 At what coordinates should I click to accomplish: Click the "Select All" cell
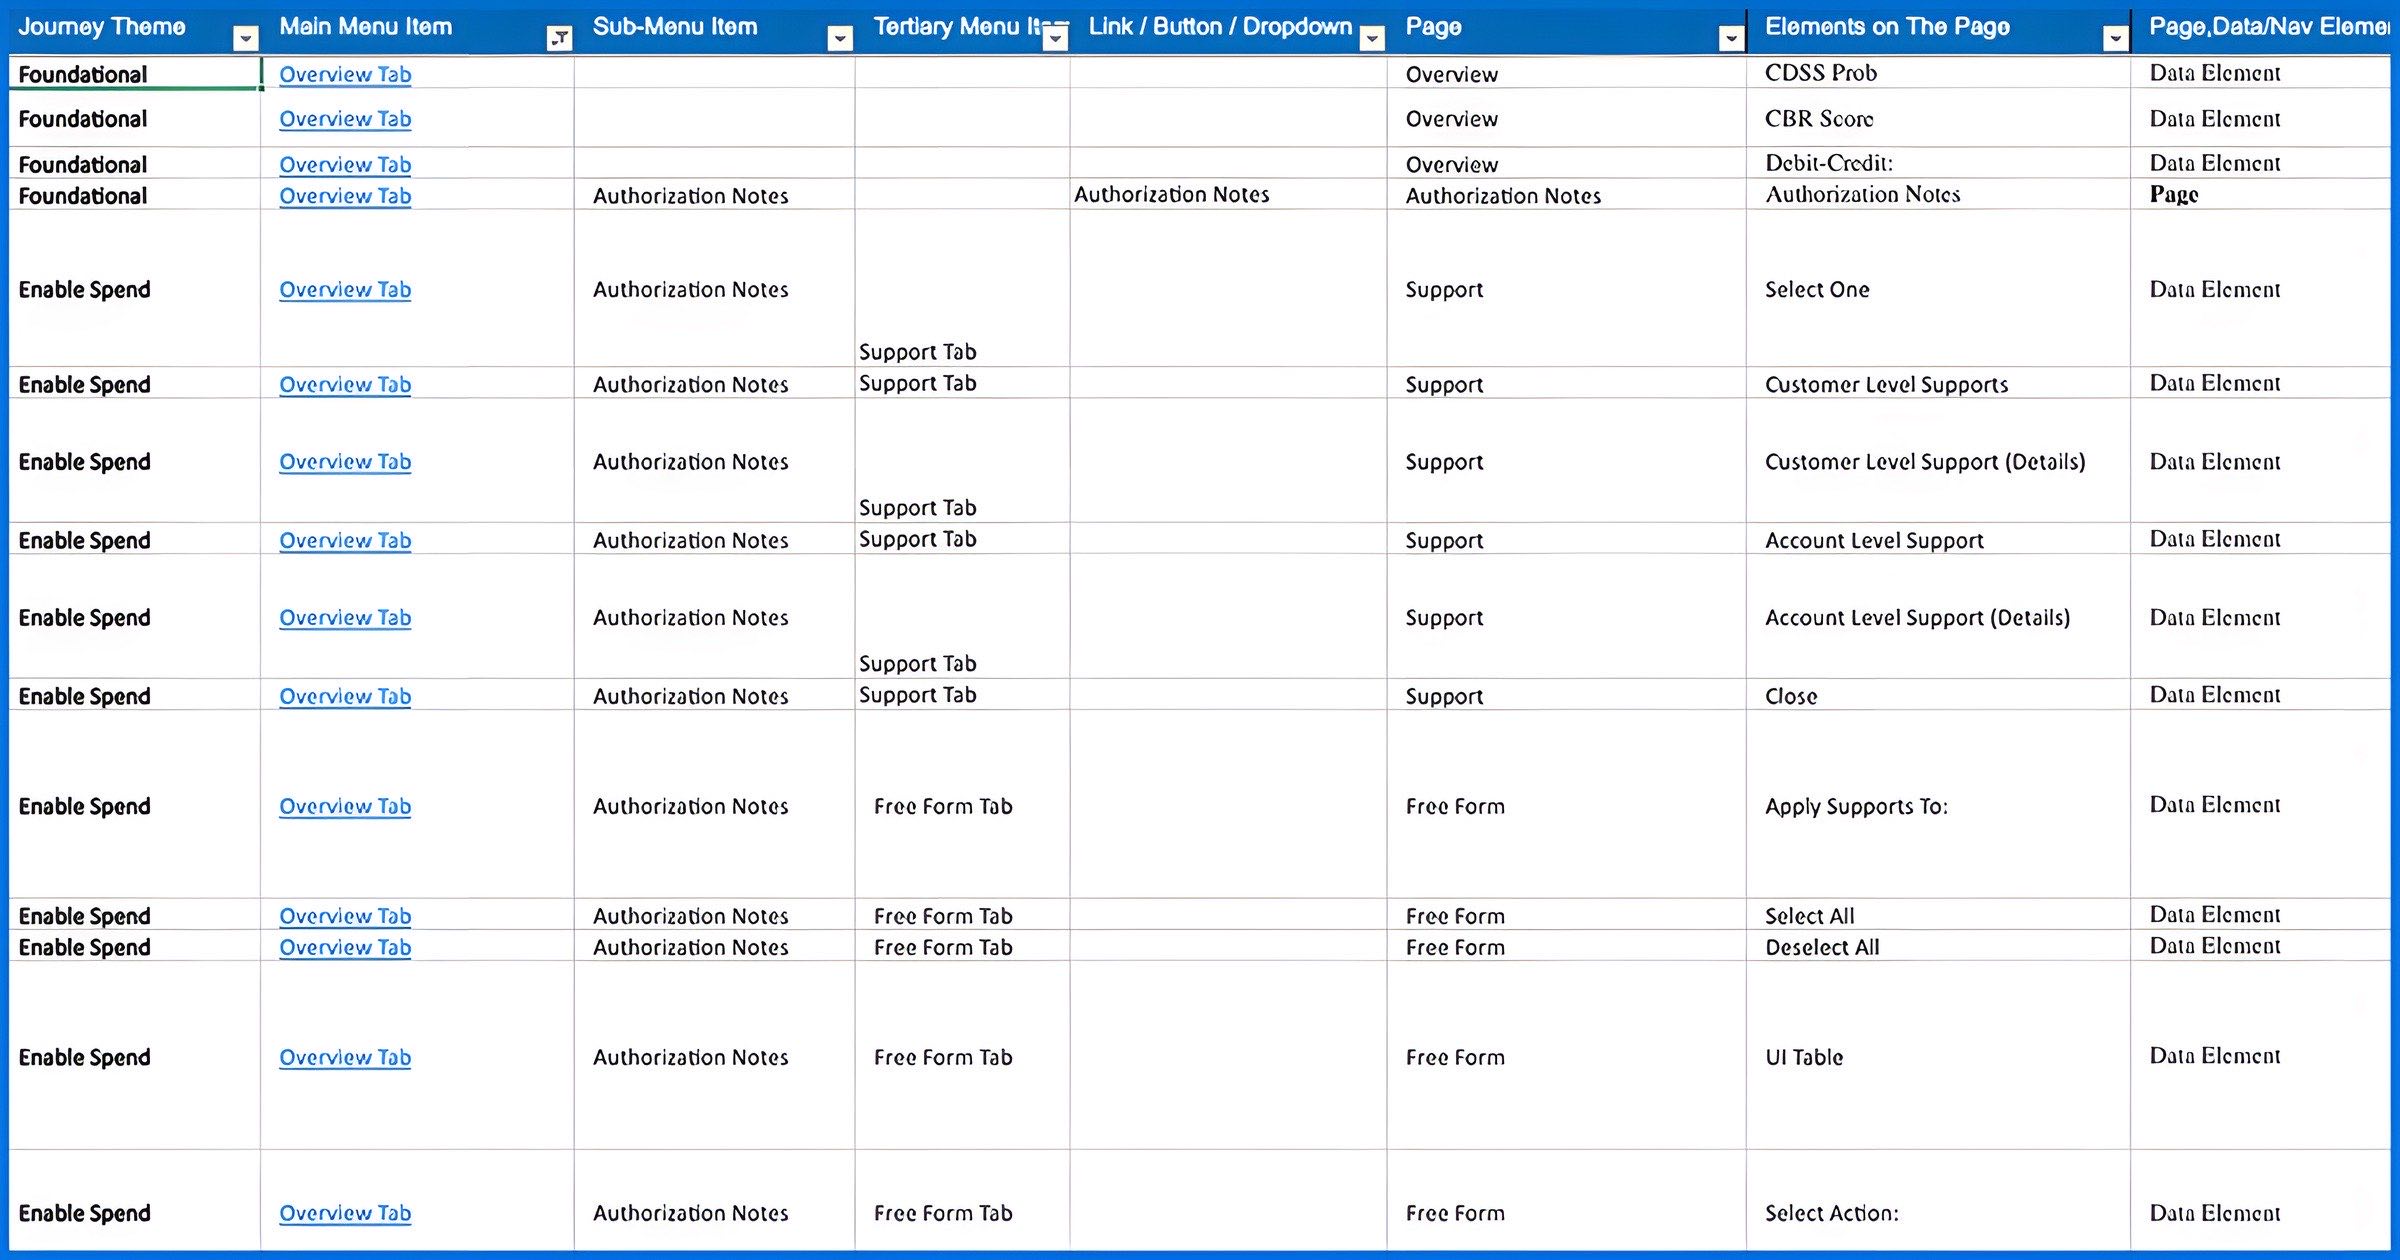pyautogui.click(x=1938, y=916)
